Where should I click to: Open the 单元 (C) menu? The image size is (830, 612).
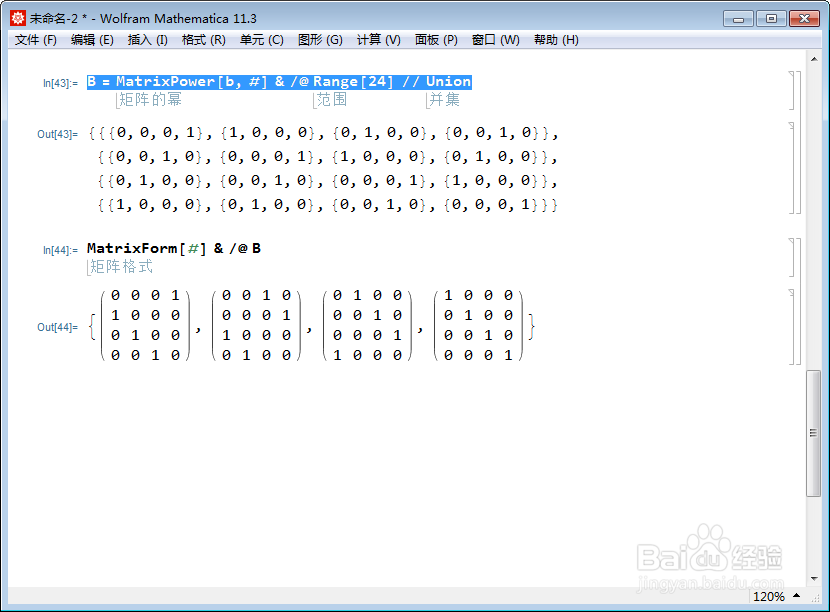[x=261, y=40]
